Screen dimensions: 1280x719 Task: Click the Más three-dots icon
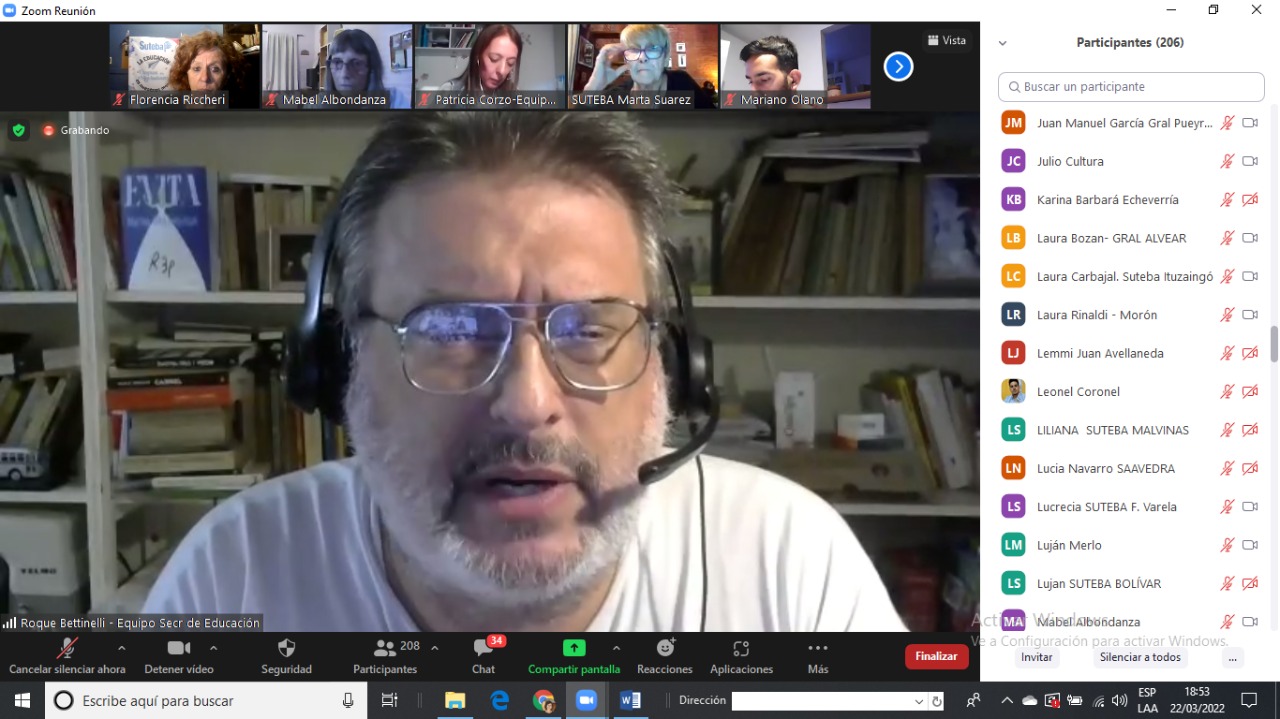tap(818, 648)
